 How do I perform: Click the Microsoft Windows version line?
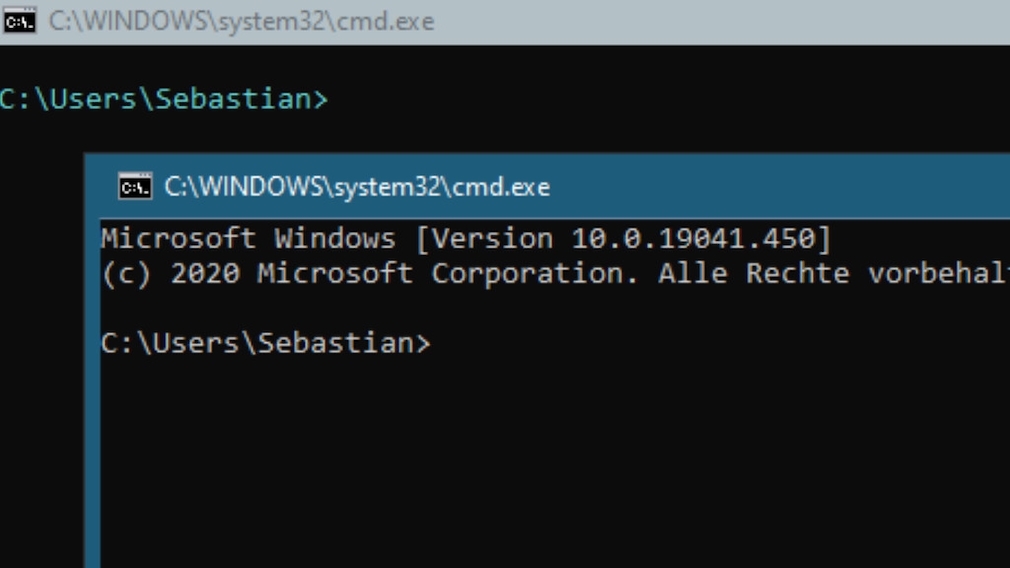pyautogui.click(x=466, y=239)
